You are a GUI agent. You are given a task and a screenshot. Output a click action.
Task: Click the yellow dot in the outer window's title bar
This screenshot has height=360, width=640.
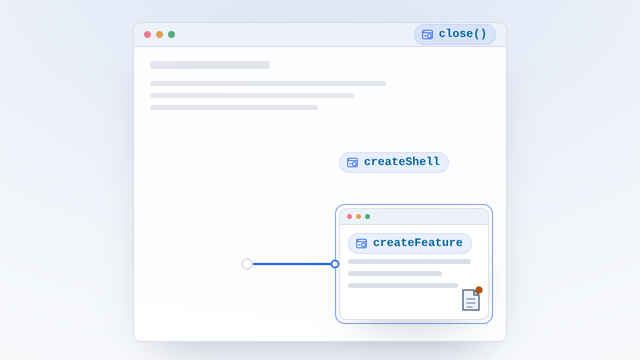tap(160, 35)
